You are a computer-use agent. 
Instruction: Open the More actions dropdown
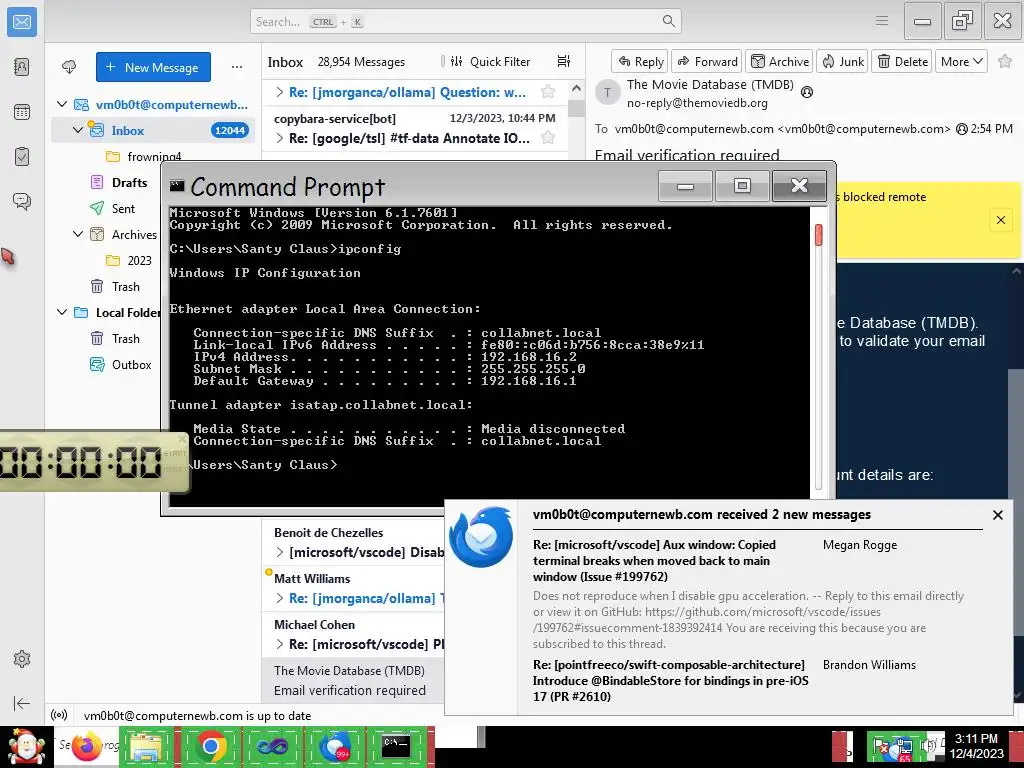(x=961, y=61)
